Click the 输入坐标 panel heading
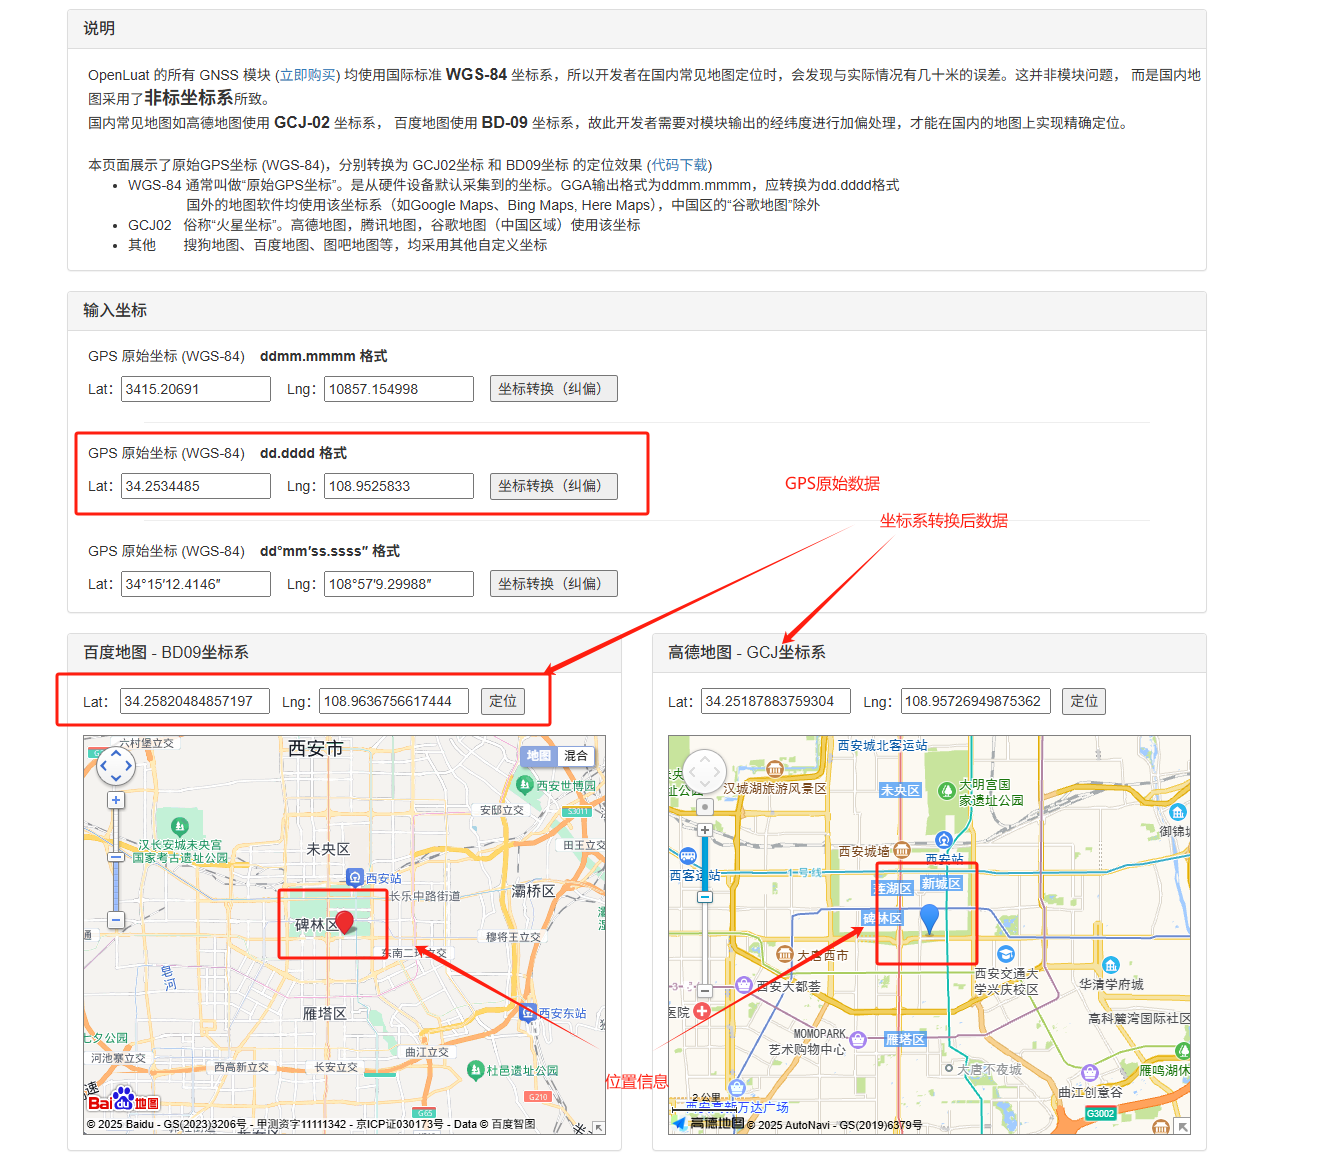This screenshot has width=1327, height=1168. [115, 310]
